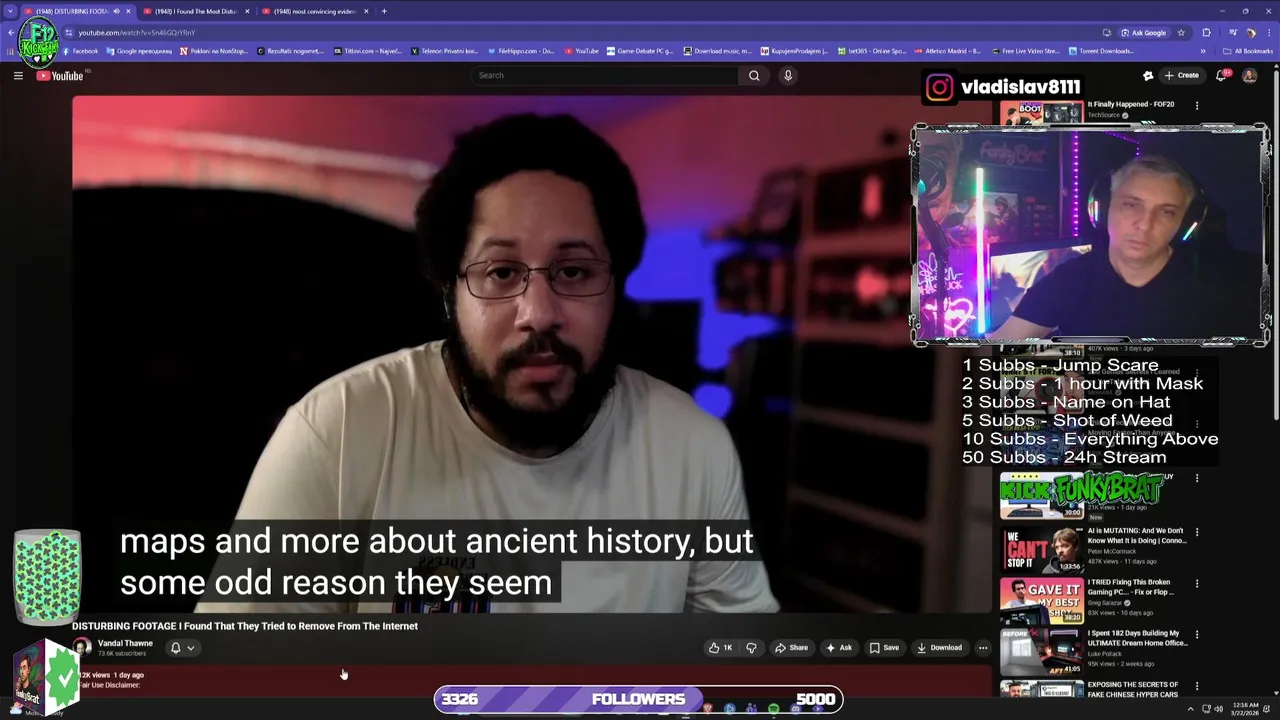Expand the 'Fair Use Disclaimer' description box
The height and width of the screenshot is (720, 1280).
(x=530, y=680)
